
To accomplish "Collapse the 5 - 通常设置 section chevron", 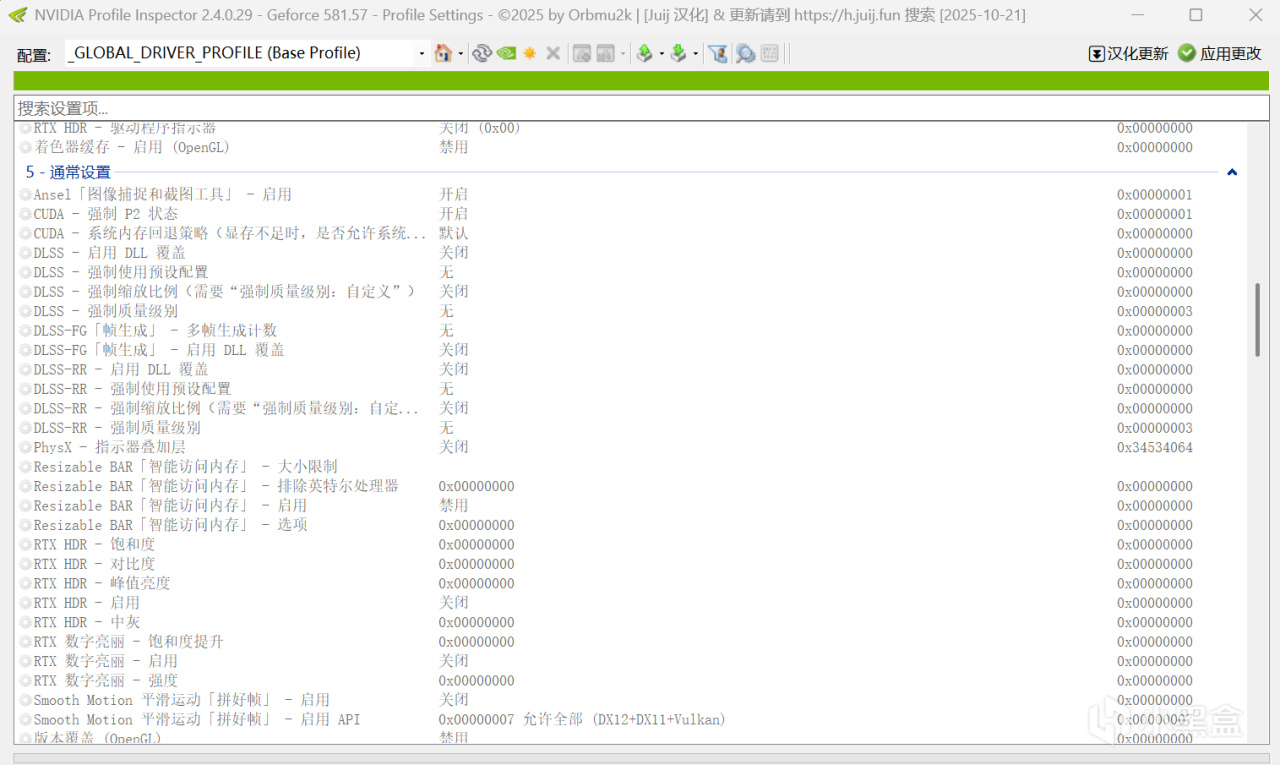I will click(x=1232, y=172).
